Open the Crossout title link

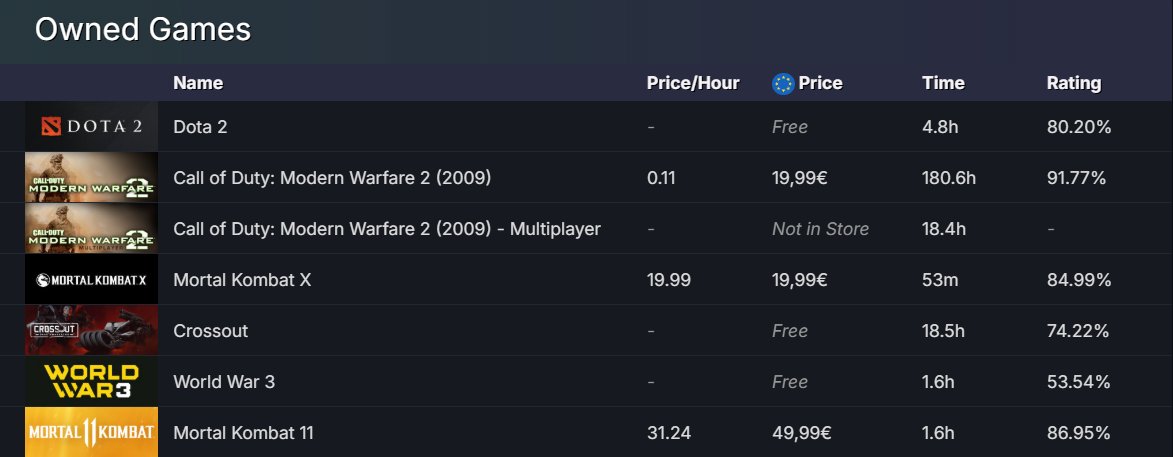click(x=211, y=331)
